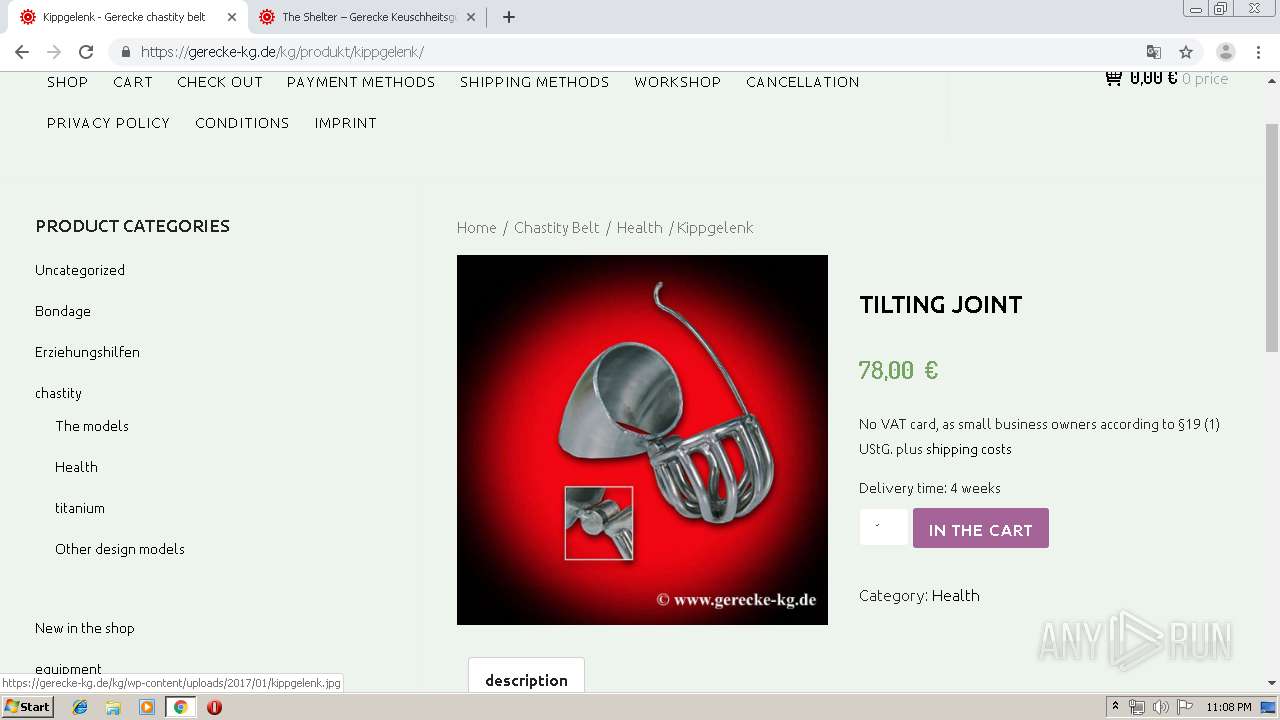Bookmark this page with the star
This screenshot has width=1280, height=720.
pos(1186,52)
